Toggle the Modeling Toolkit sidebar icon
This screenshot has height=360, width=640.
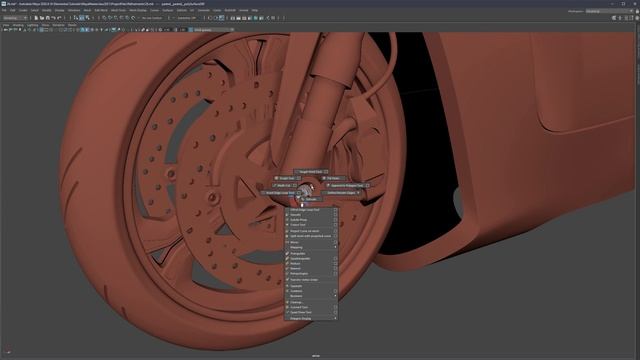pyautogui.click(x=613, y=18)
